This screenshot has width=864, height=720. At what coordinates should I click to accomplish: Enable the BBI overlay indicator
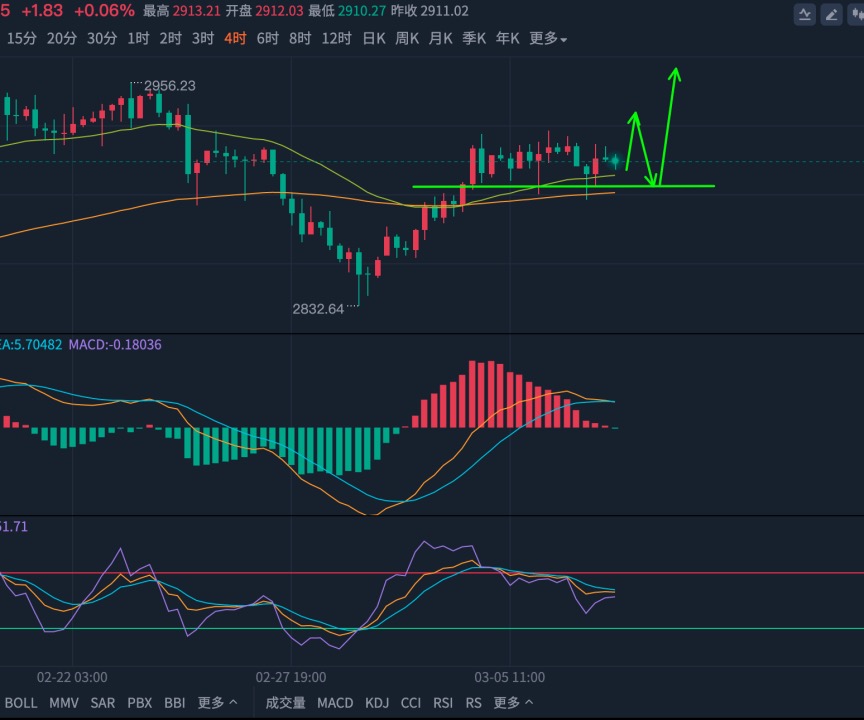pyautogui.click(x=175, y=703)
